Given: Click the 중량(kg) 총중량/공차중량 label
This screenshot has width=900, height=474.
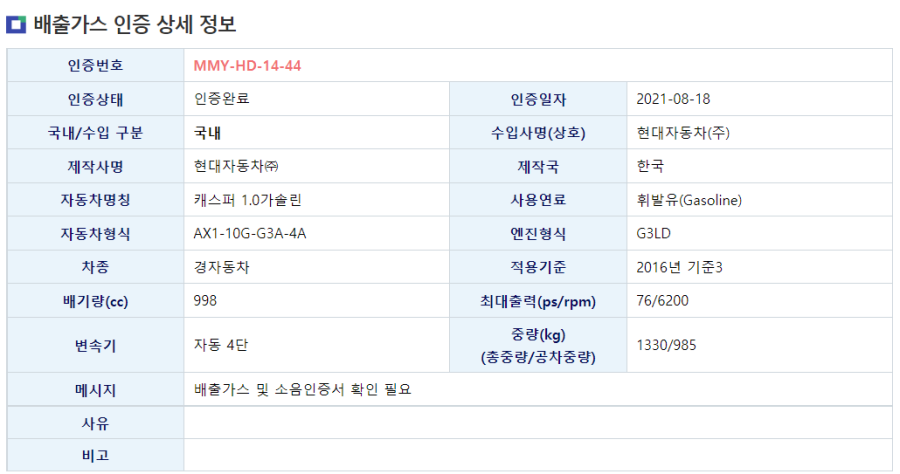Looking at the screenshot, I should [x=538, y=345].
